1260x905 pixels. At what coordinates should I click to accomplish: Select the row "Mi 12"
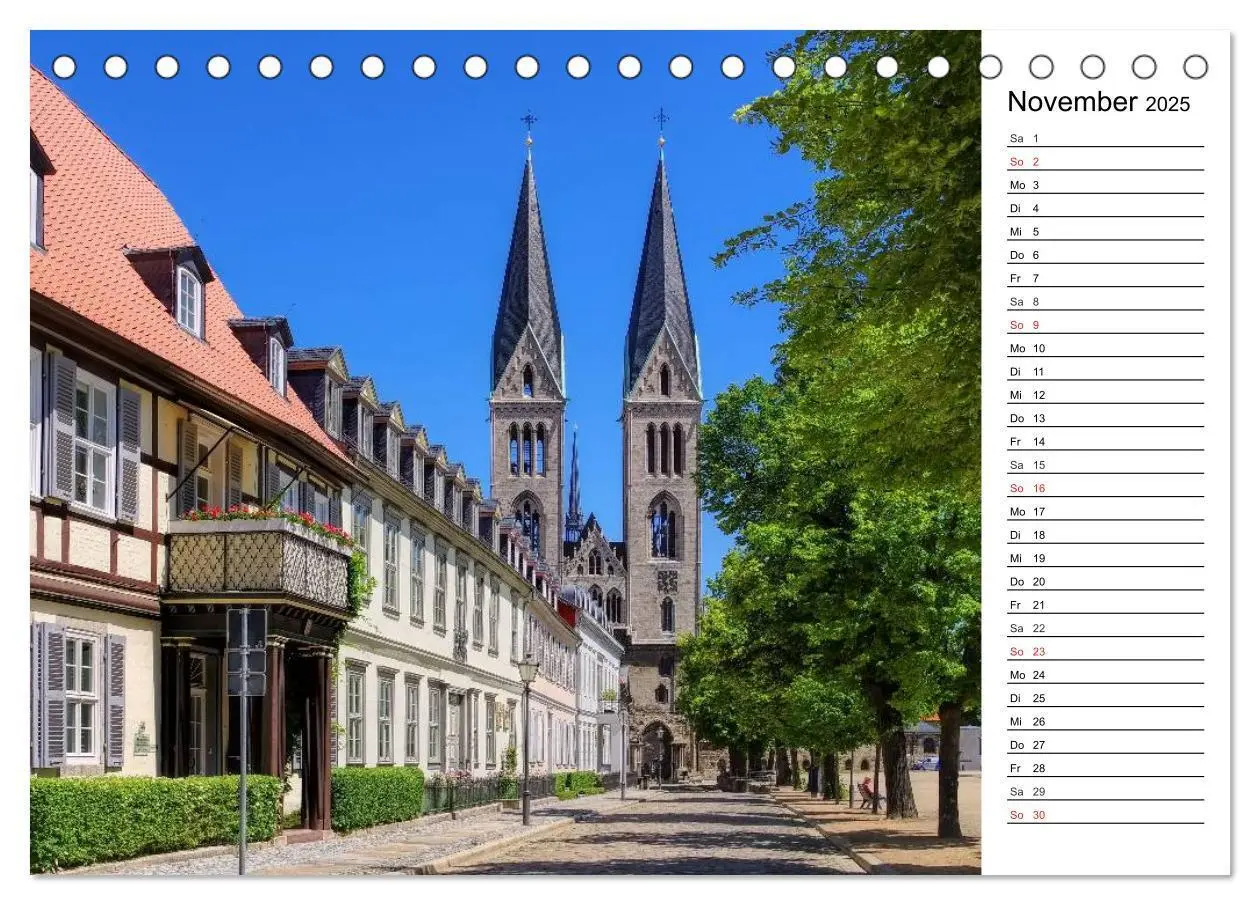point(1105,395)
